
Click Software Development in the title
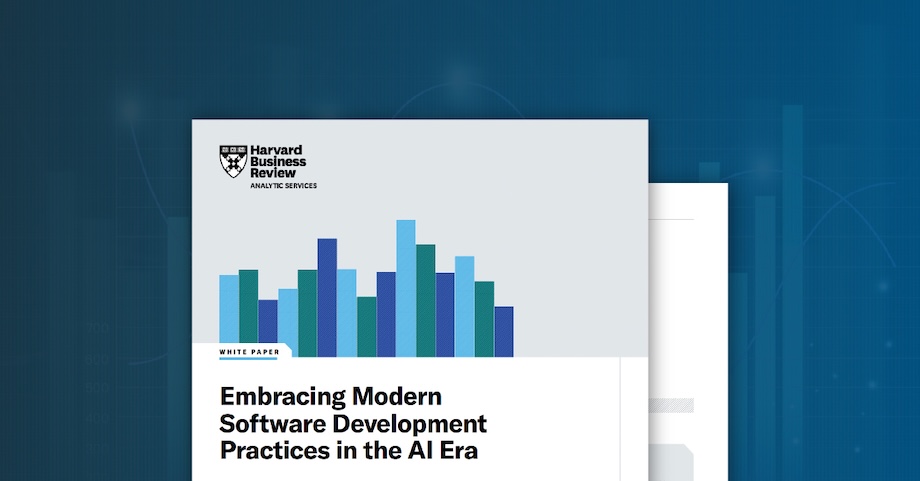352,422
